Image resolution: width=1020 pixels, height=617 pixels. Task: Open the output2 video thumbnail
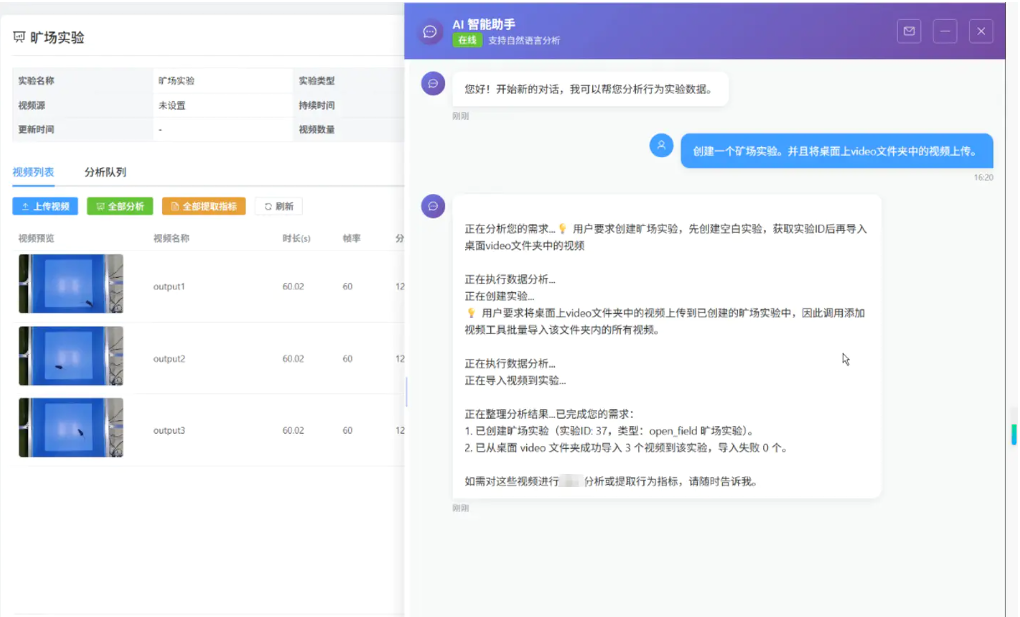(x=71, y=356)
